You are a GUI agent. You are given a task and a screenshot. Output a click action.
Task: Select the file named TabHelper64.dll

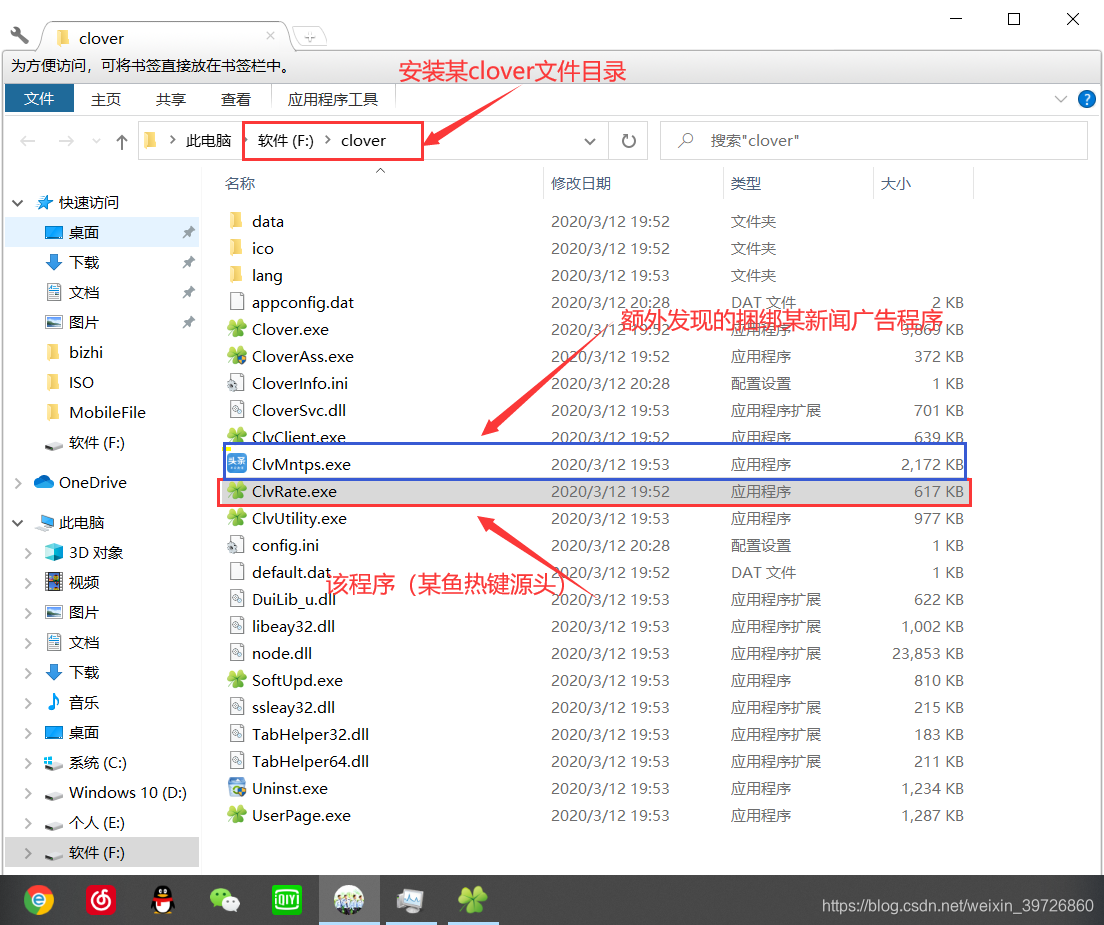(310, 762)
